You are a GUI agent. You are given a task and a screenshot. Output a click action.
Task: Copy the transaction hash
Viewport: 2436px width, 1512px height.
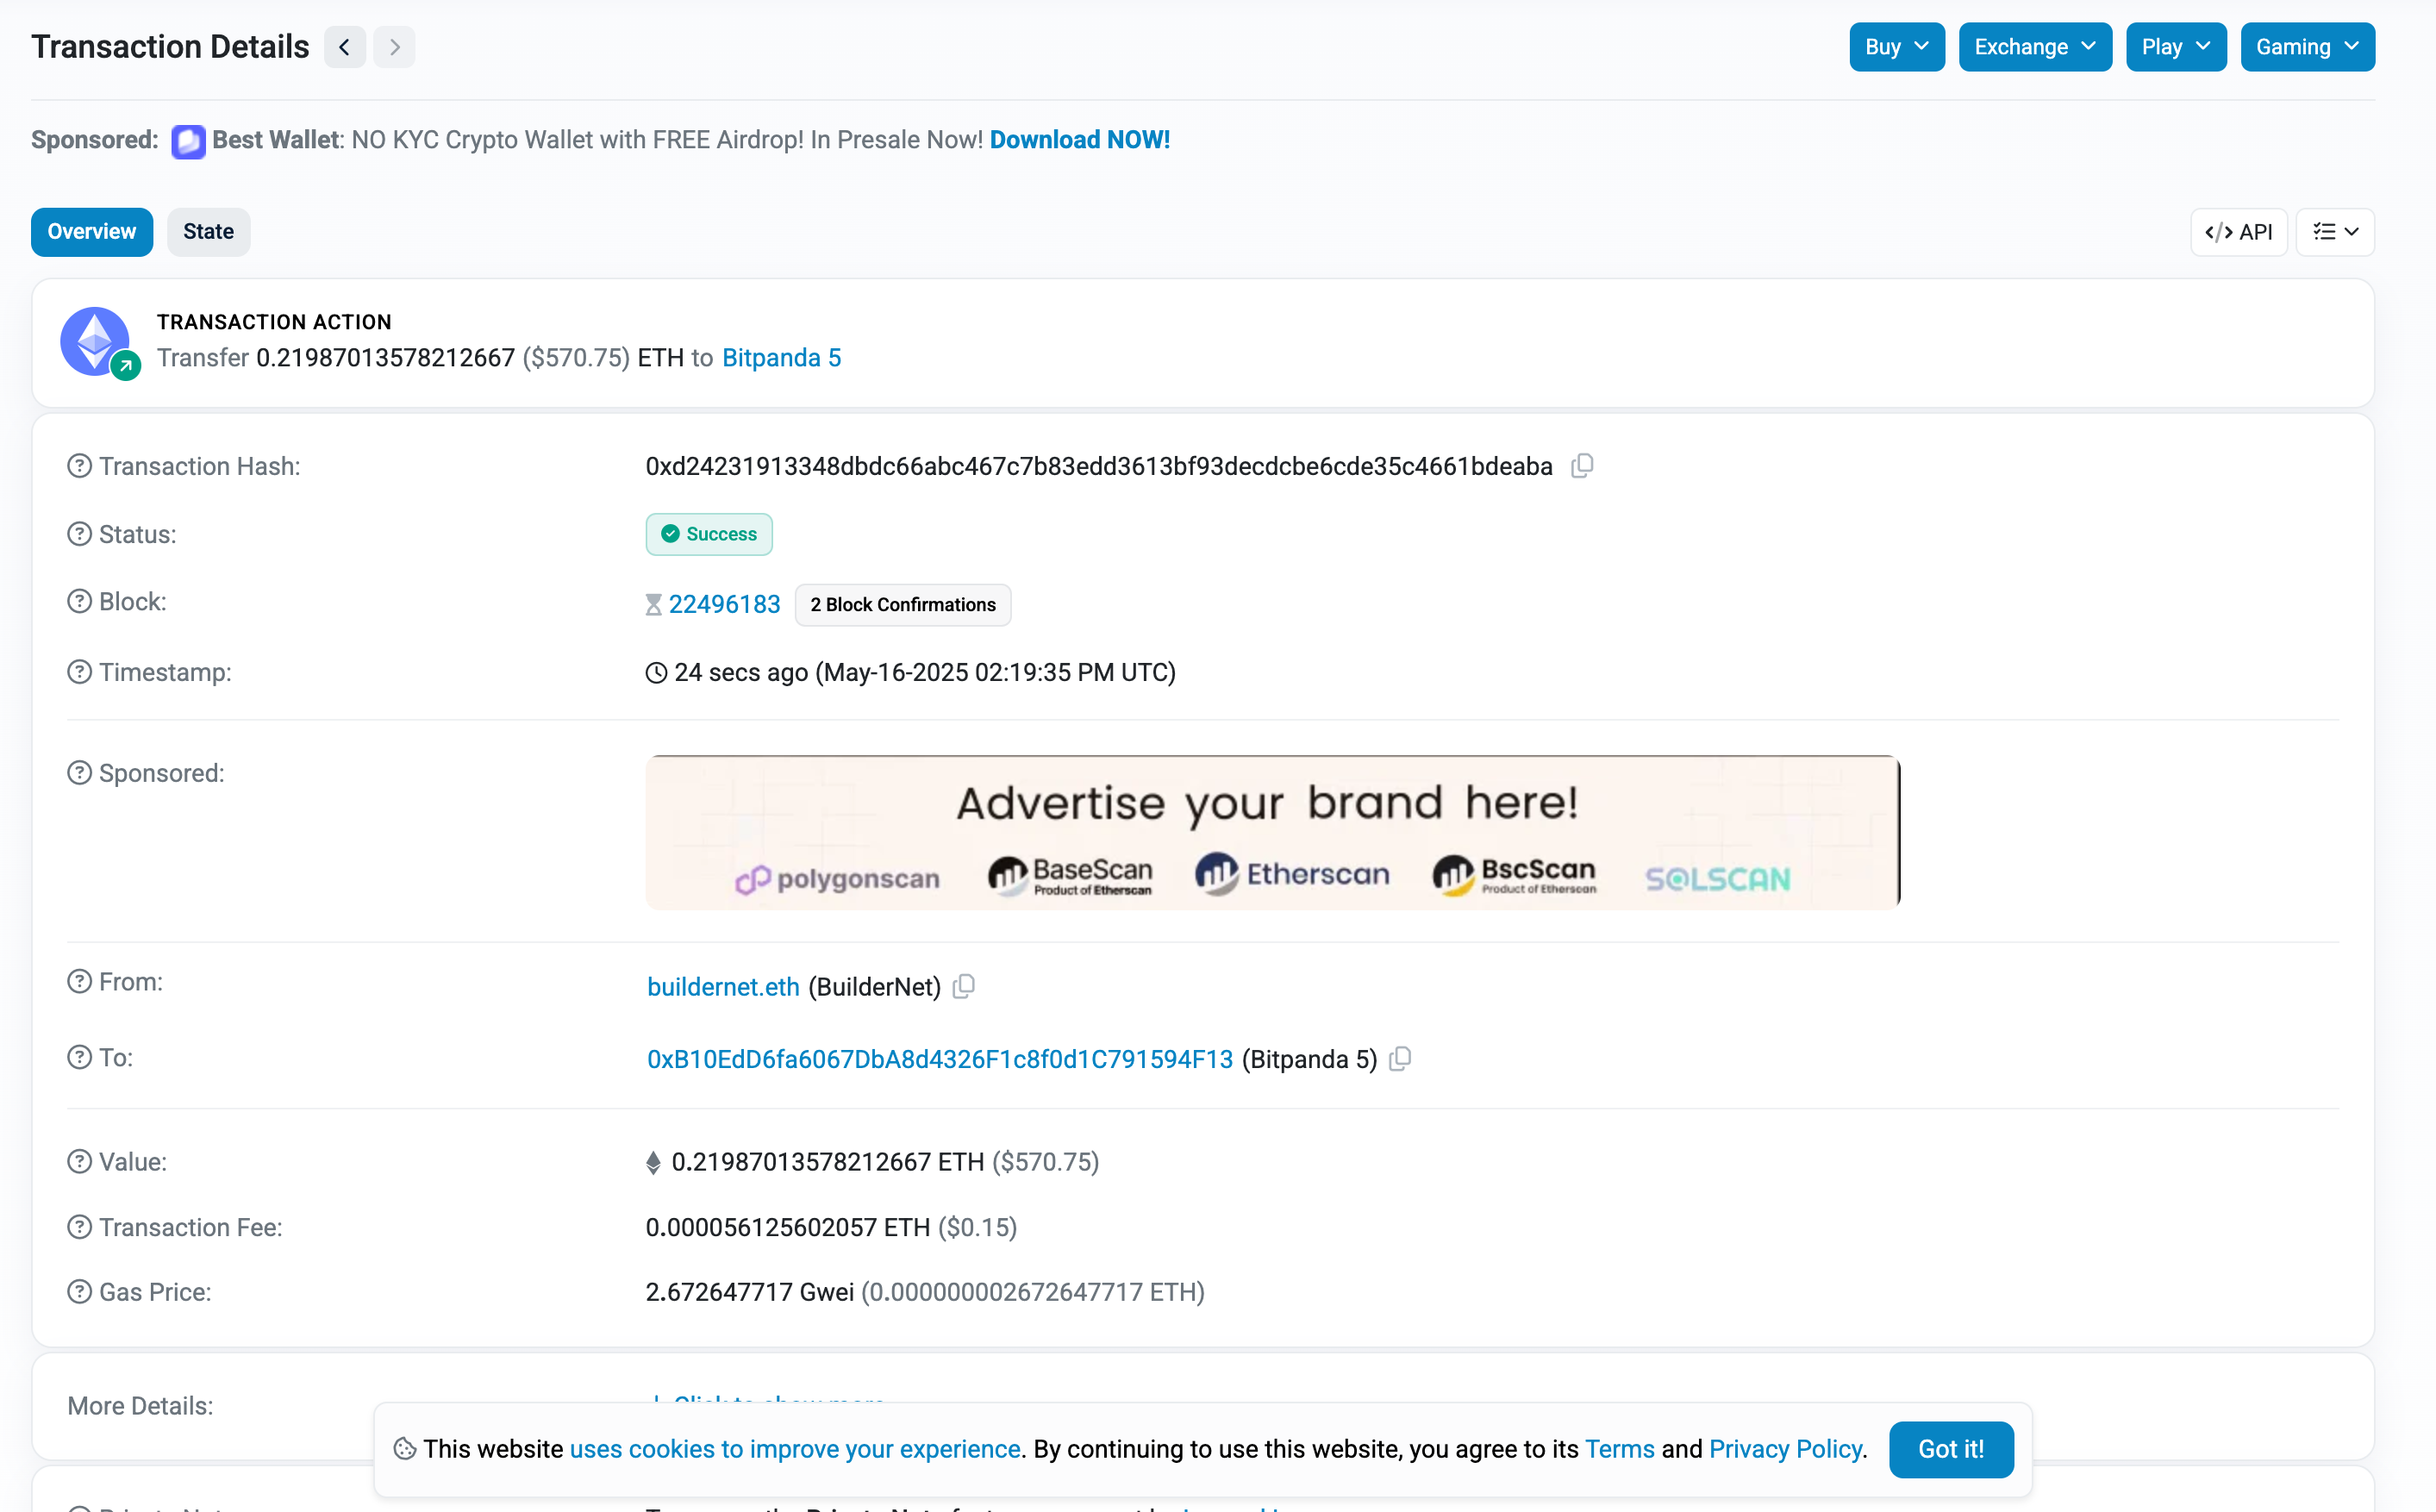tap(1581, 466)
